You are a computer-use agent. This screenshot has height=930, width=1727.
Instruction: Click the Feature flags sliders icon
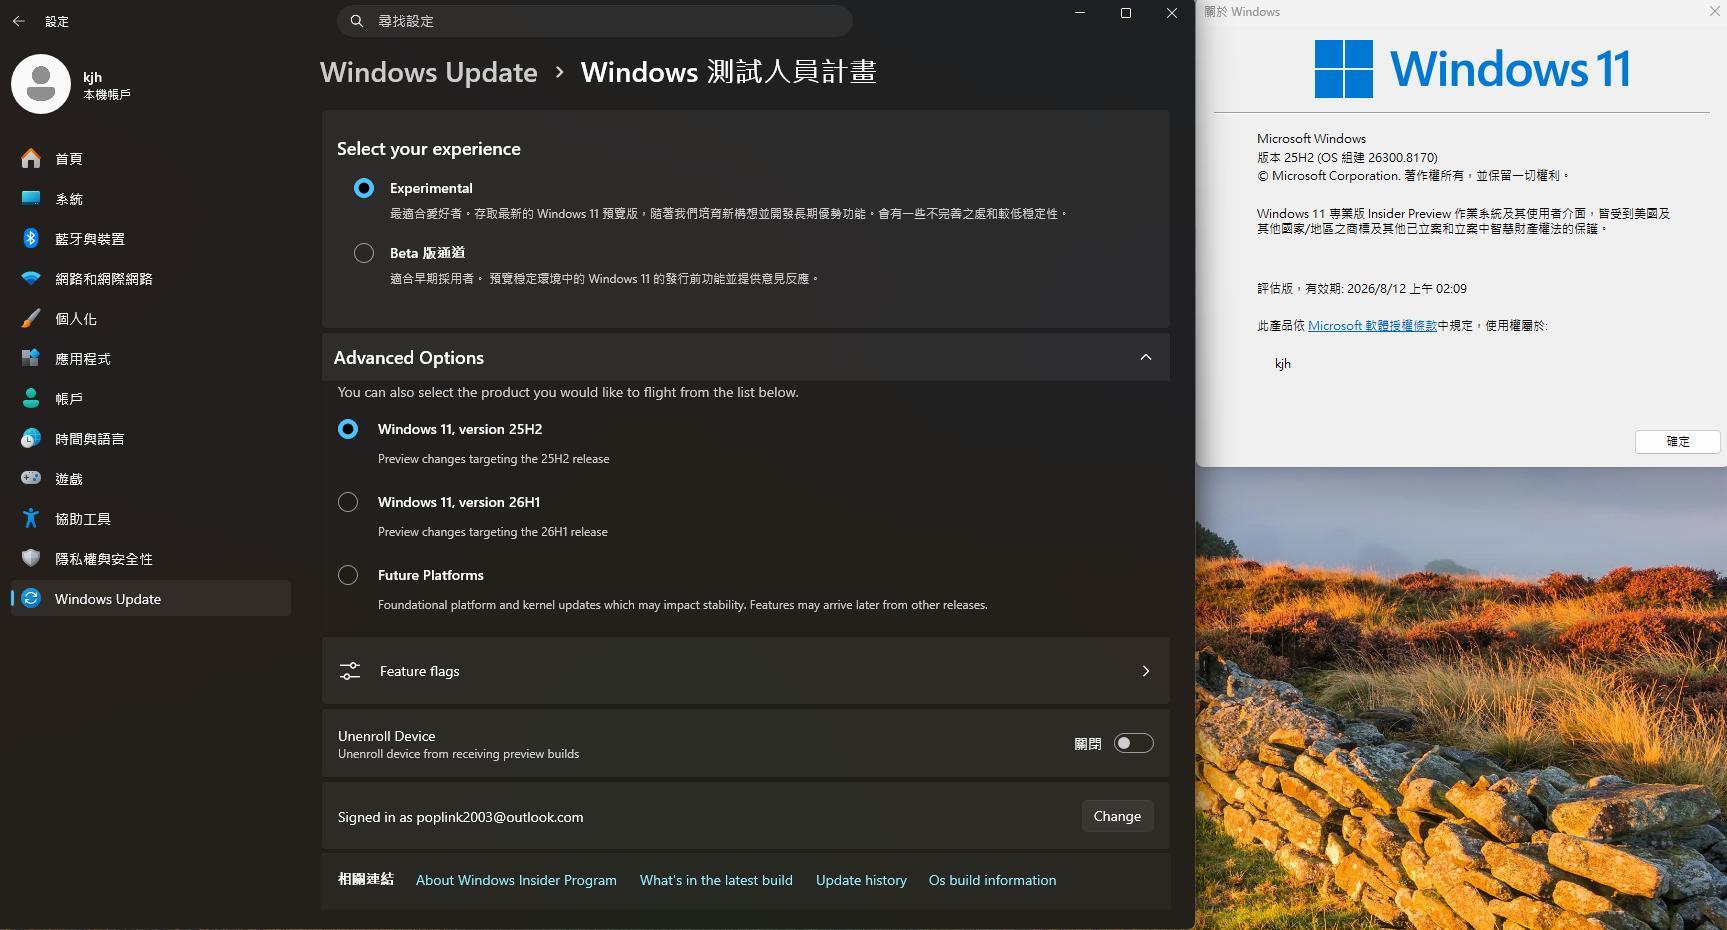click(350, 671)
